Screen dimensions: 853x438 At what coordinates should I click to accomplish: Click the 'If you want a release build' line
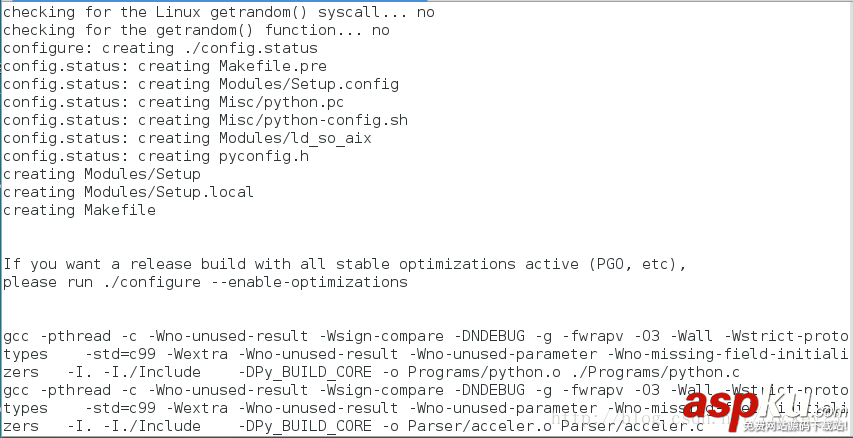(345, 264)
